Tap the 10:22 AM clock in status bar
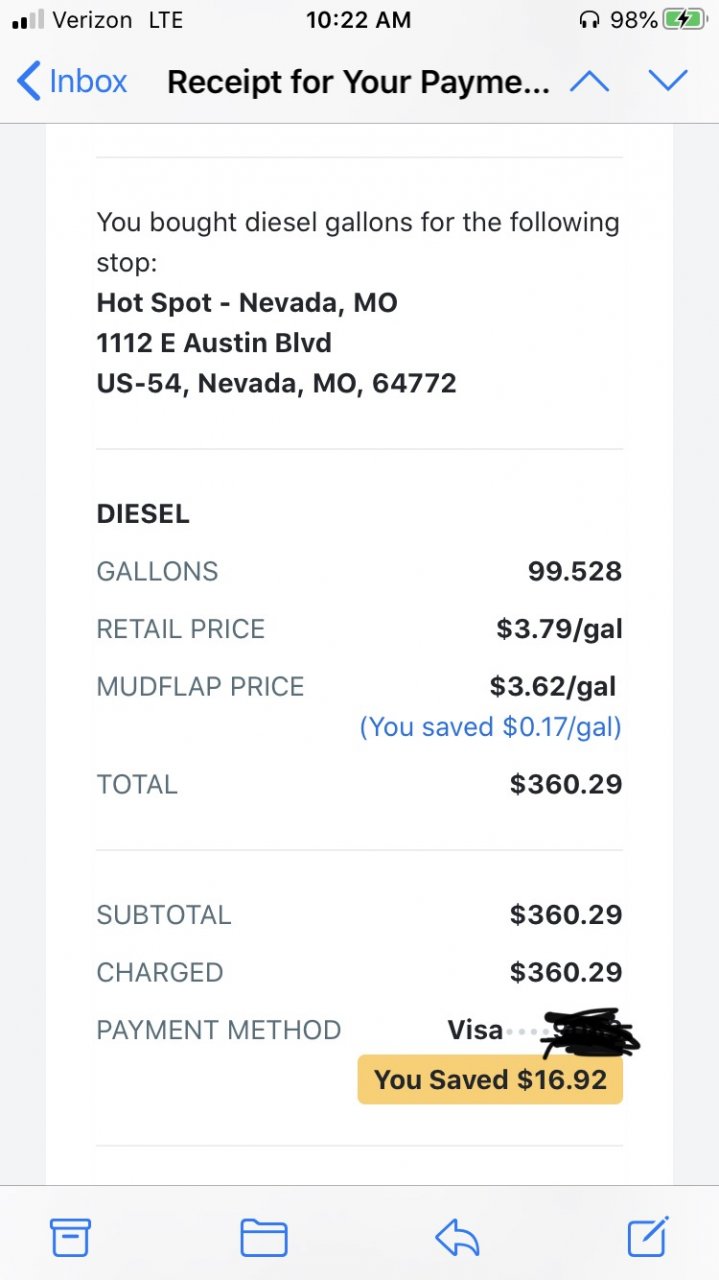 359,20
